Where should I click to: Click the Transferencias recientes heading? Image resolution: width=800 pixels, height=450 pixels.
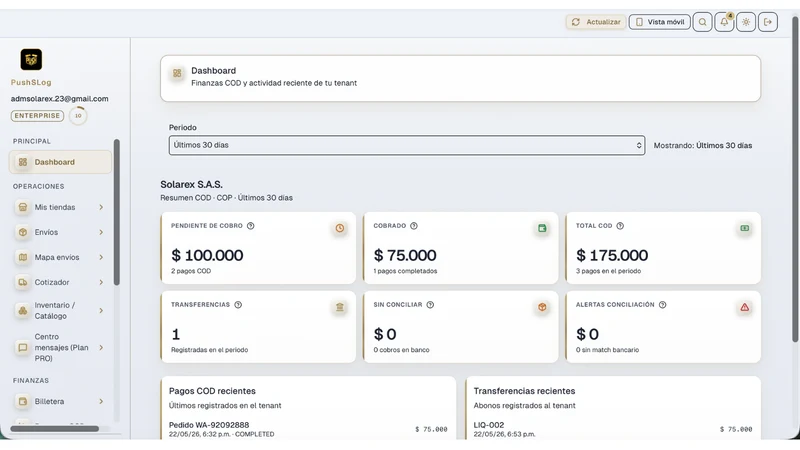pos(524,391)
